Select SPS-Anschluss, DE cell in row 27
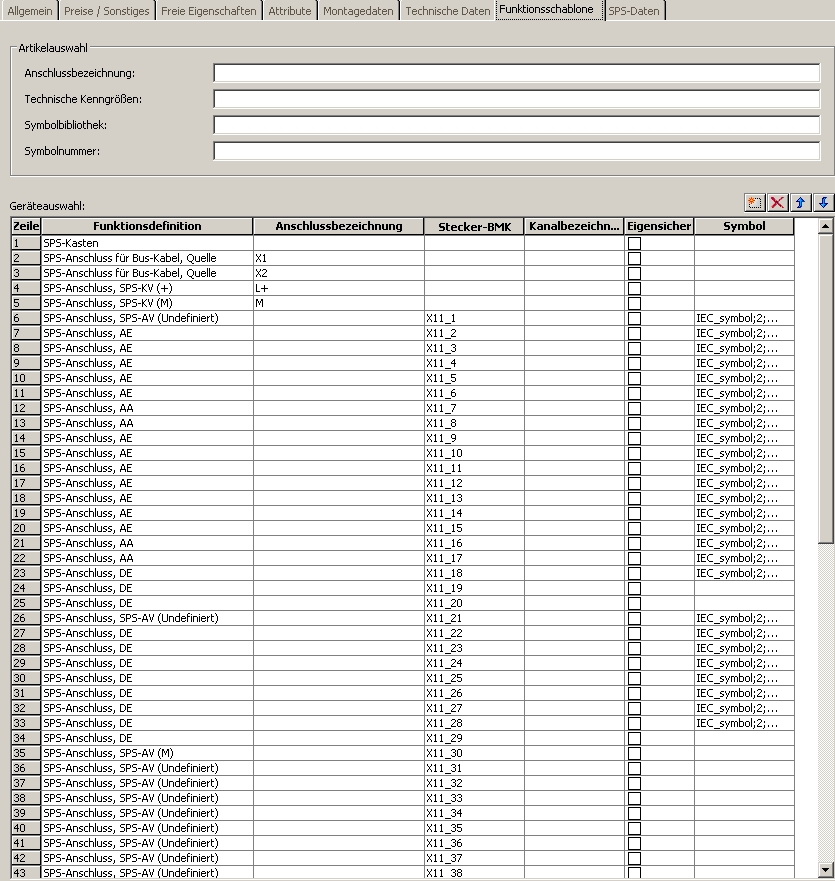Image resolution: width=835 pixels, height=881 pixels. [x=147, y=633]
